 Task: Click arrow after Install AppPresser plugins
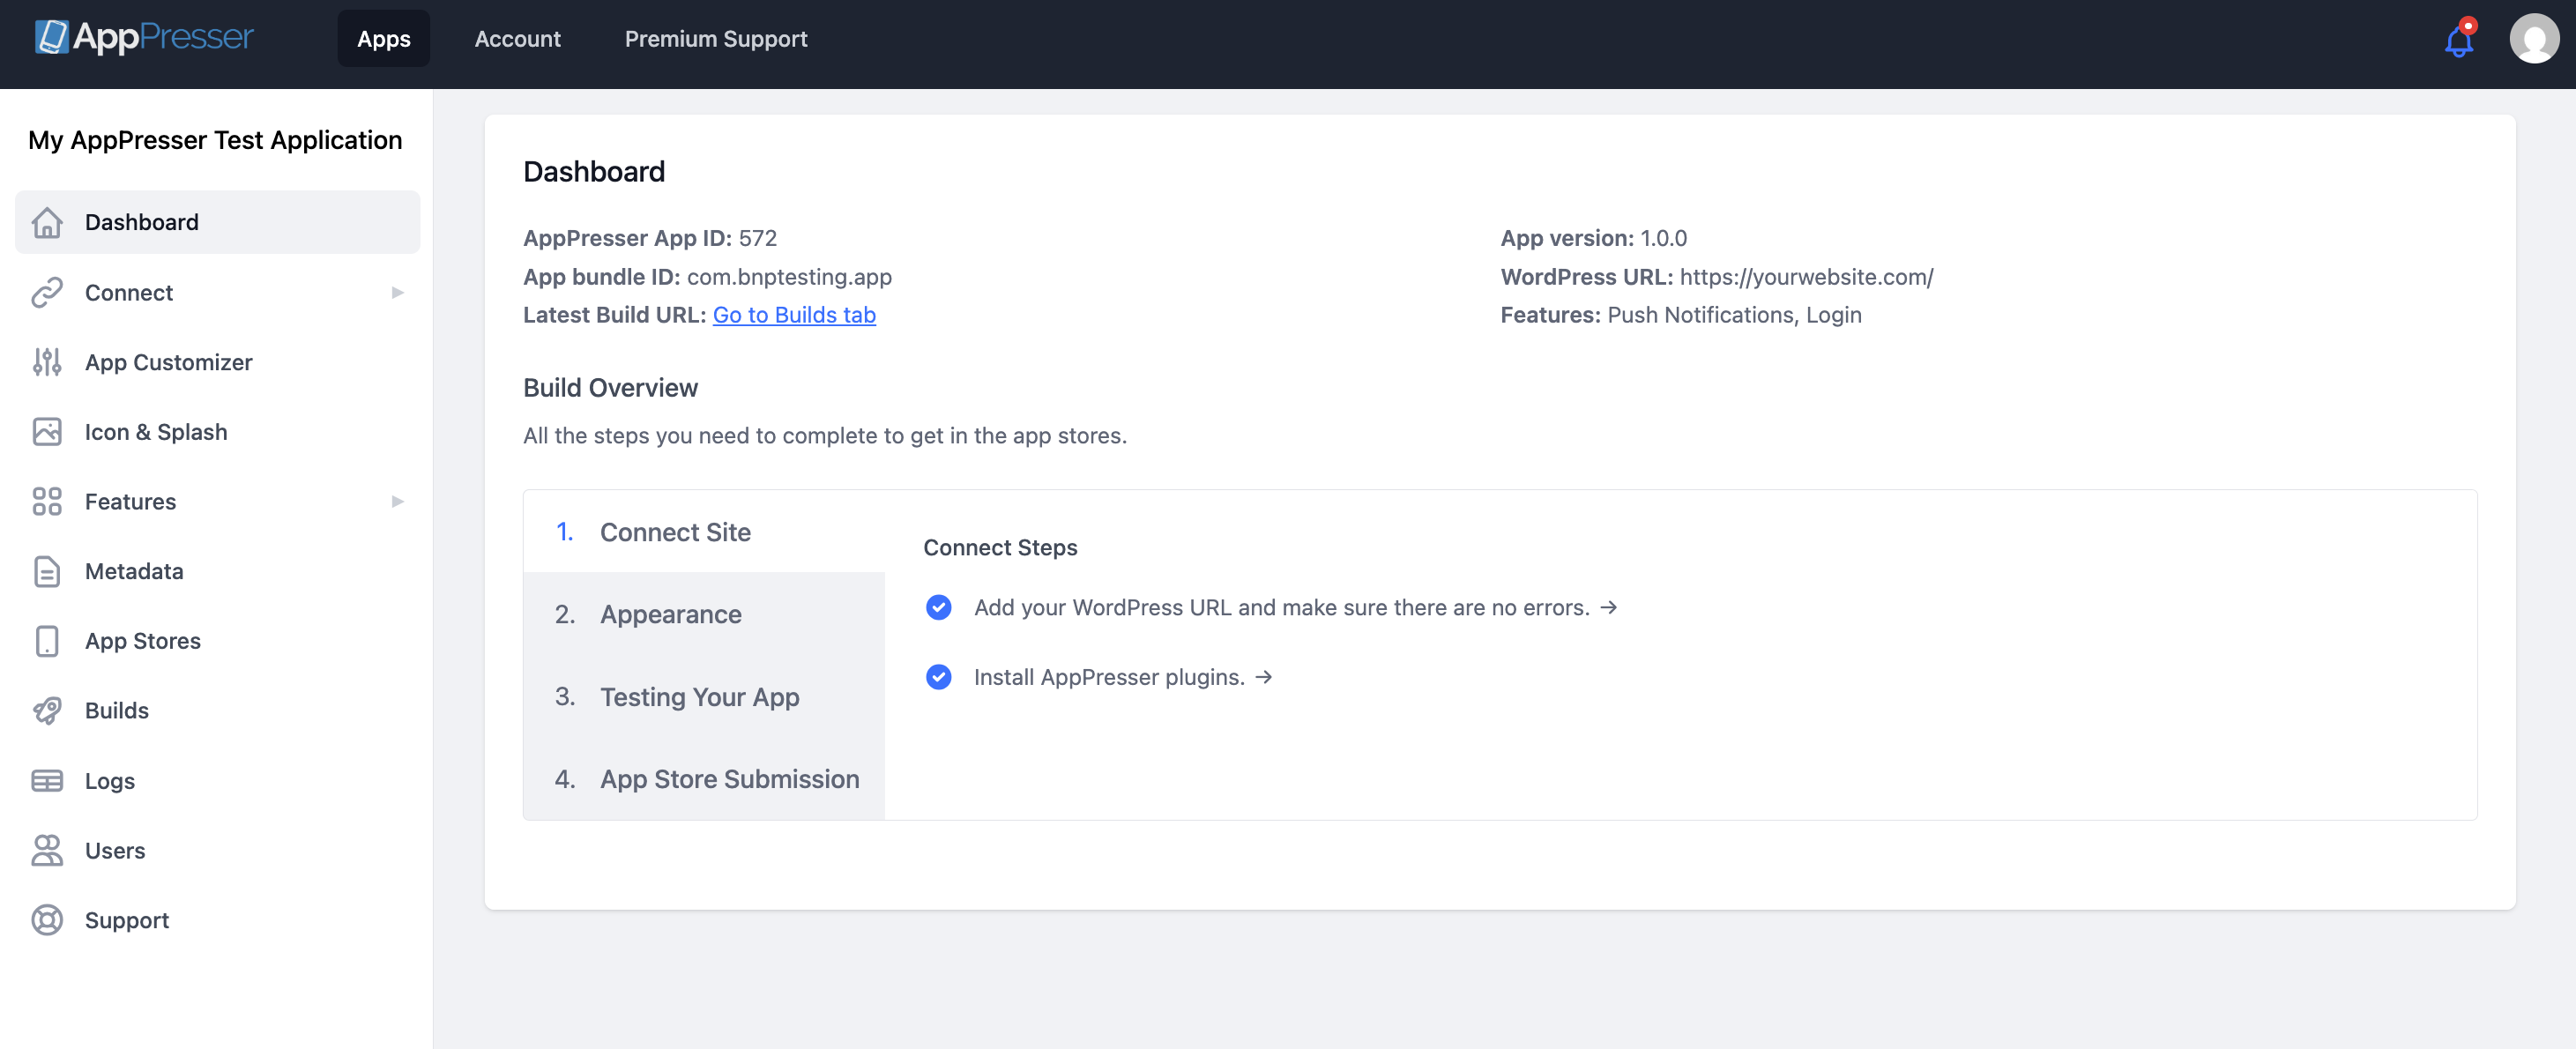(1264, 677)
